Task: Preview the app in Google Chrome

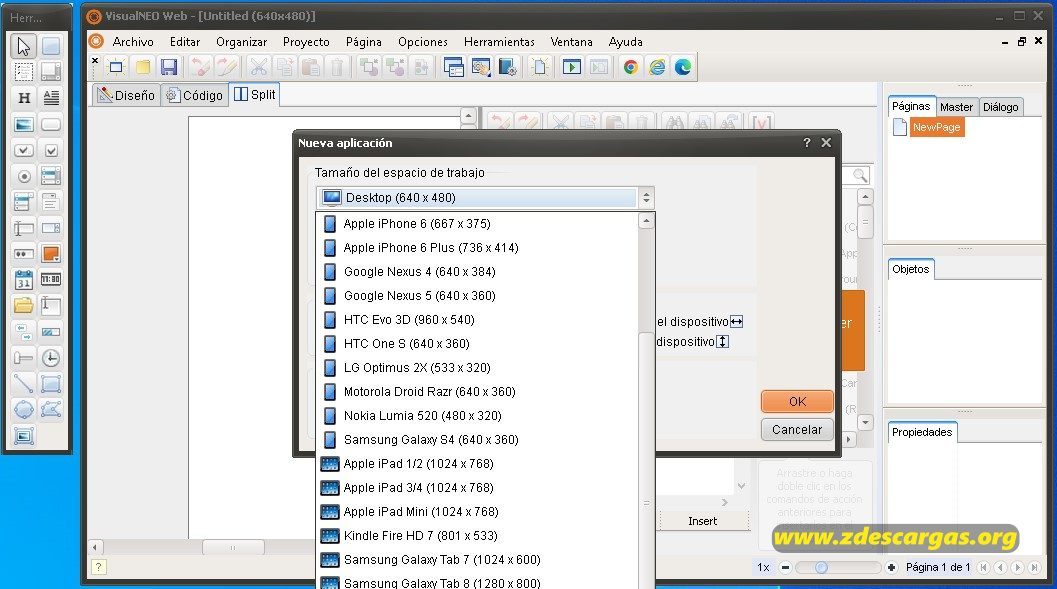Action: (x=630, y=67)
